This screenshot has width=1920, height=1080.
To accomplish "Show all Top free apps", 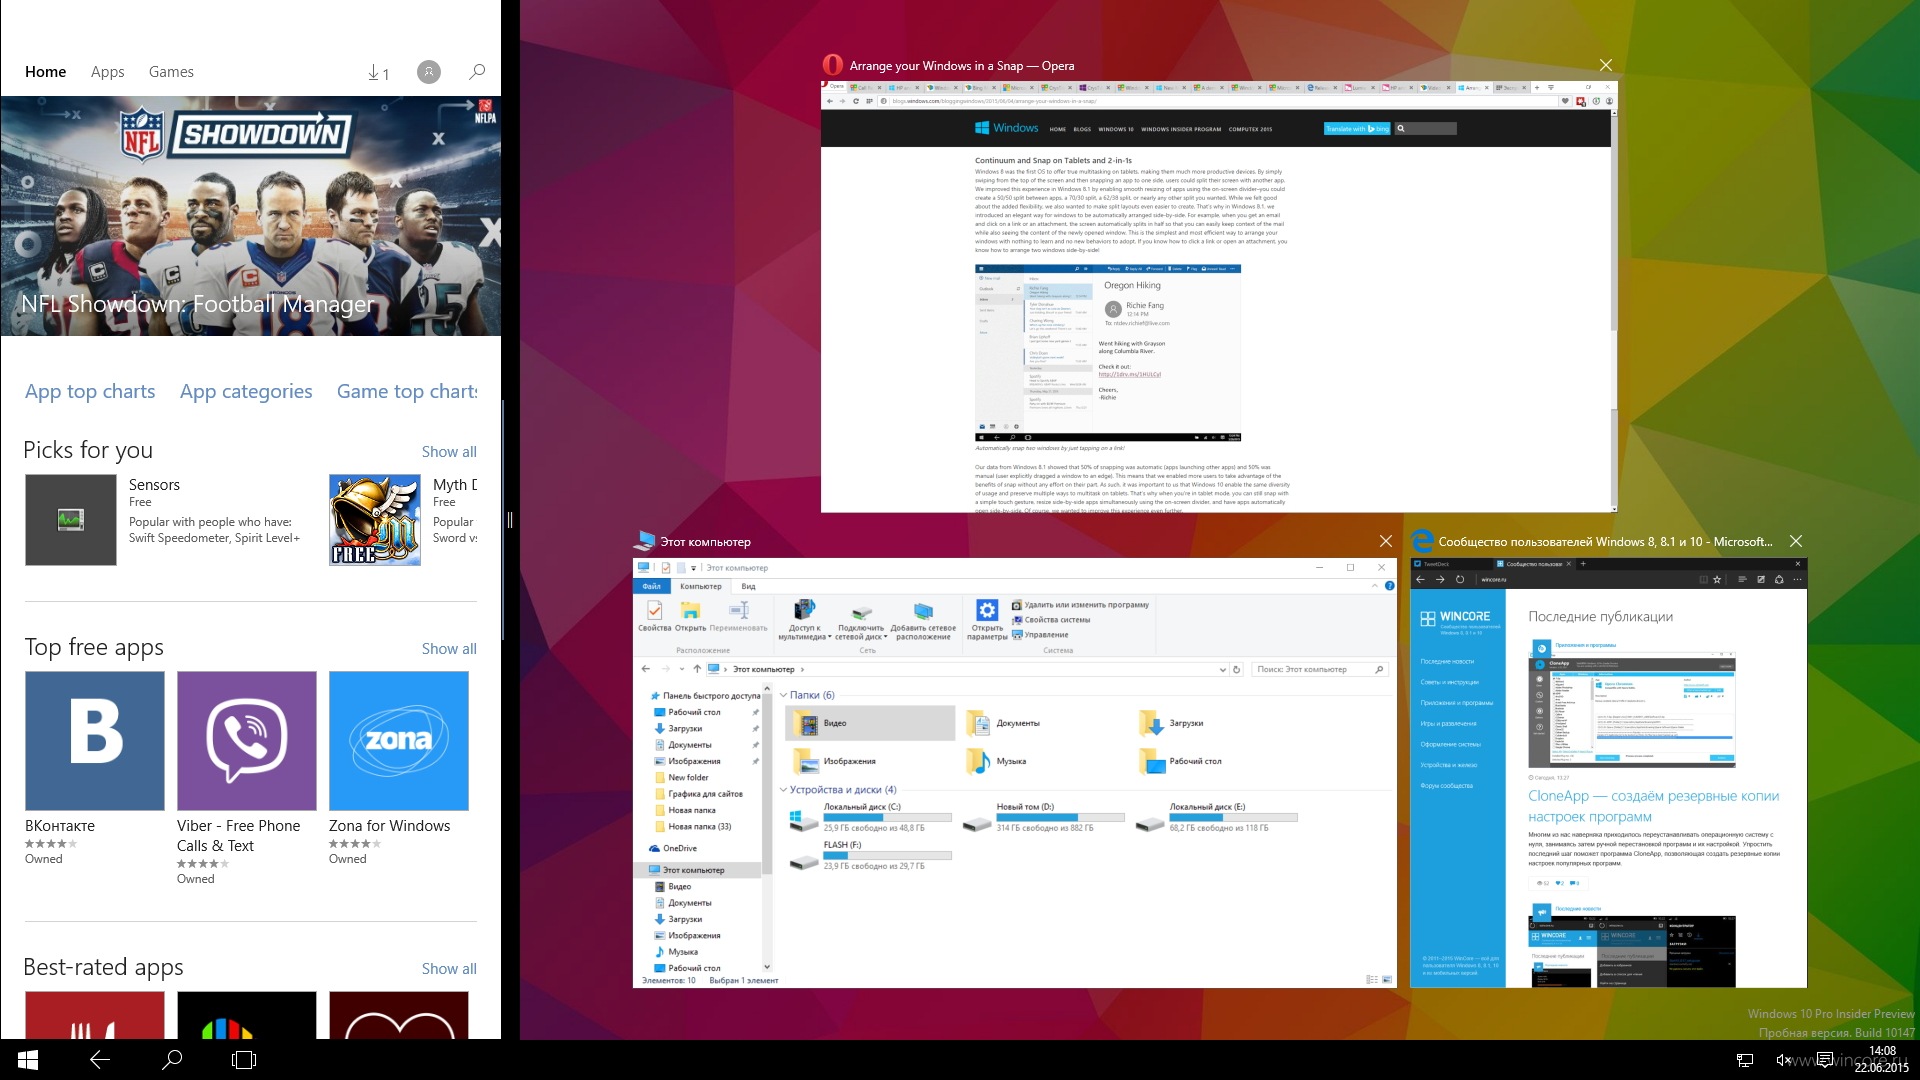I will click(449, 649).
